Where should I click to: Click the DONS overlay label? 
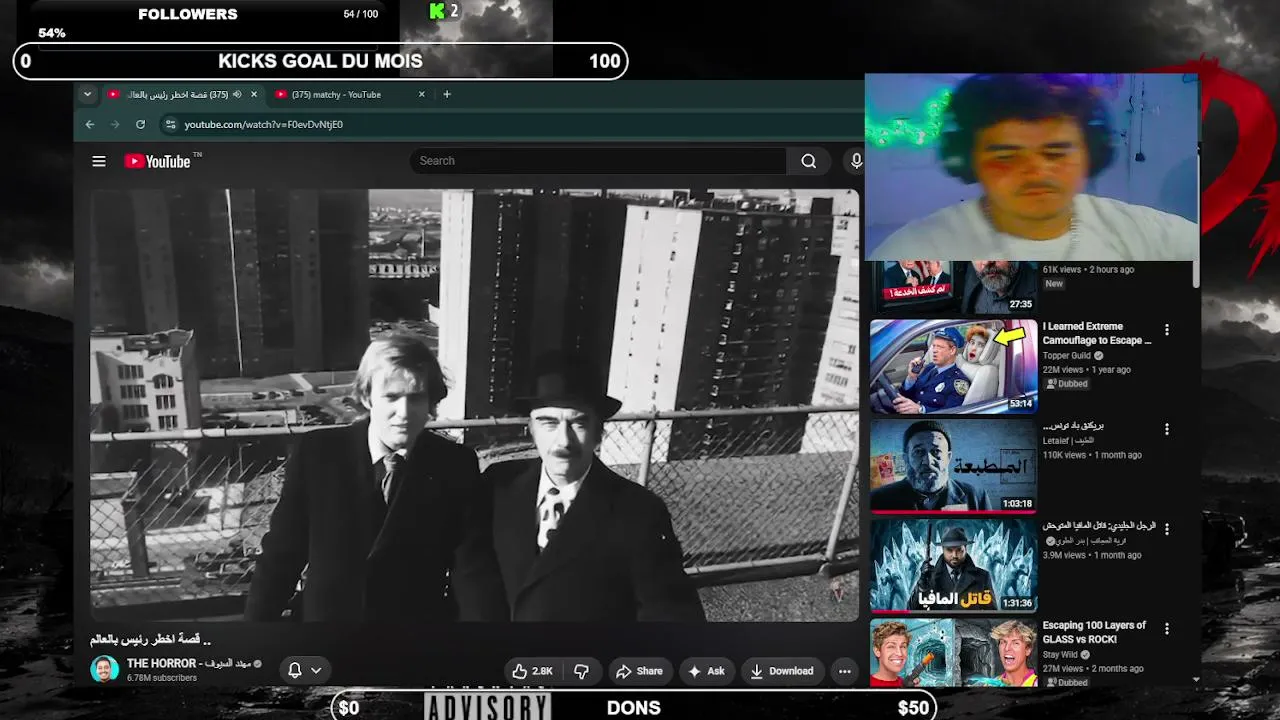[x=634, y=708]
